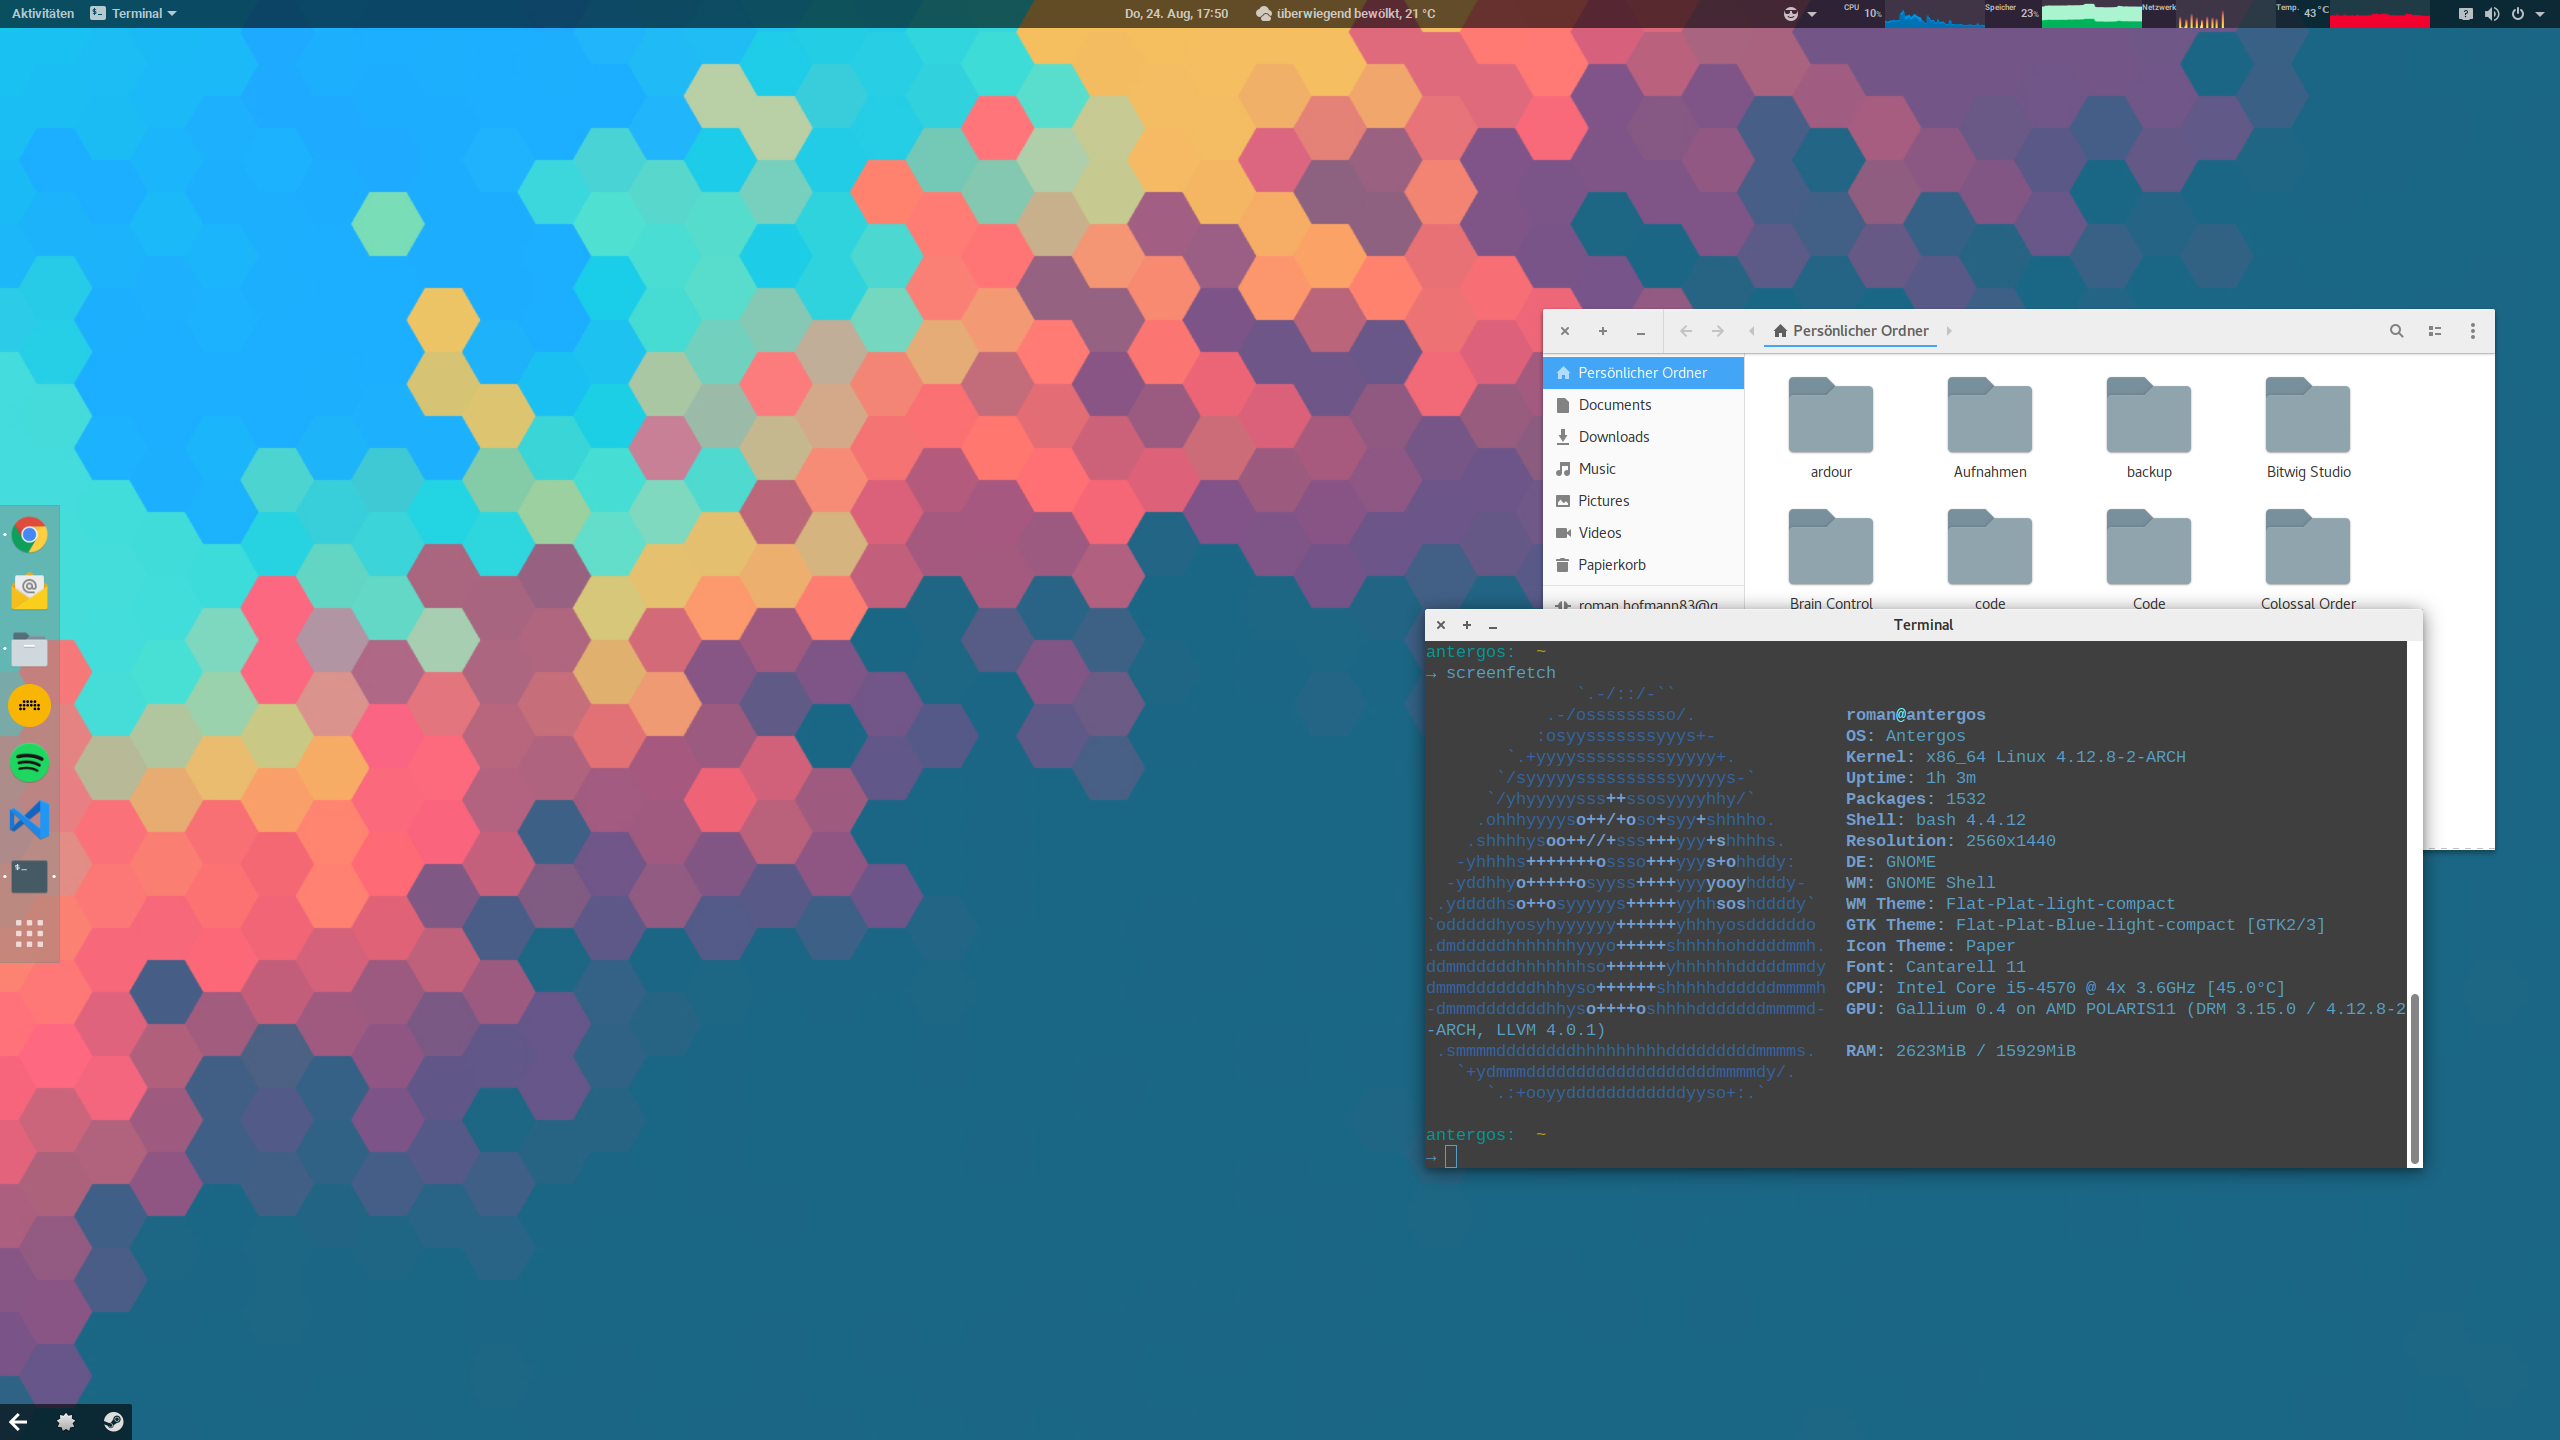Open the mail app in dock
This screenshot has height=1440, width=2560.
pyautogui.click(x=30, y=592)
